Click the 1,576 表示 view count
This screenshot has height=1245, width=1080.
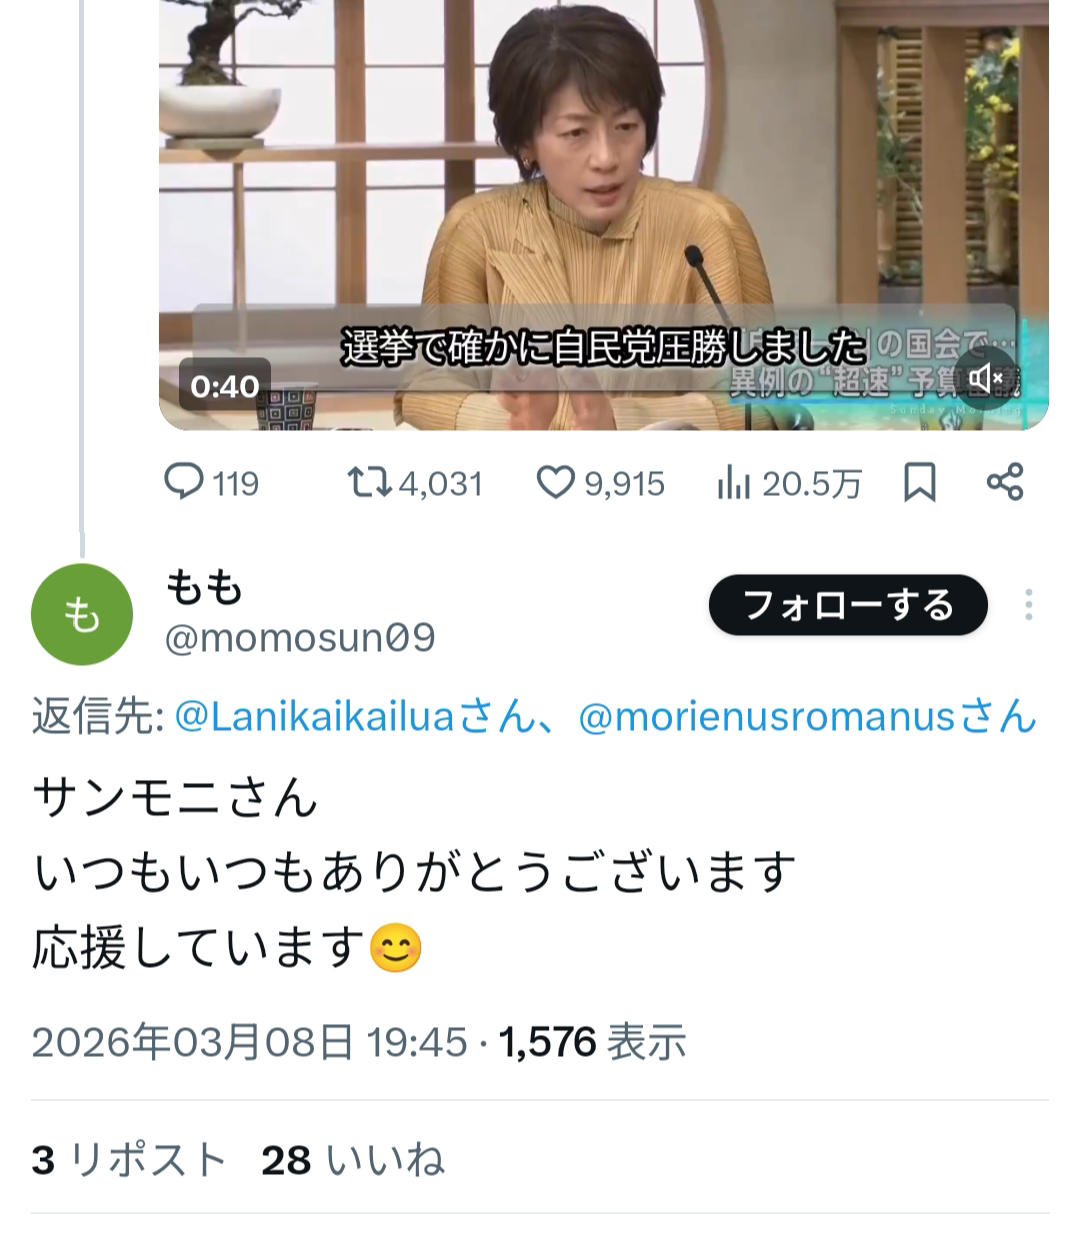point(592,1042)
